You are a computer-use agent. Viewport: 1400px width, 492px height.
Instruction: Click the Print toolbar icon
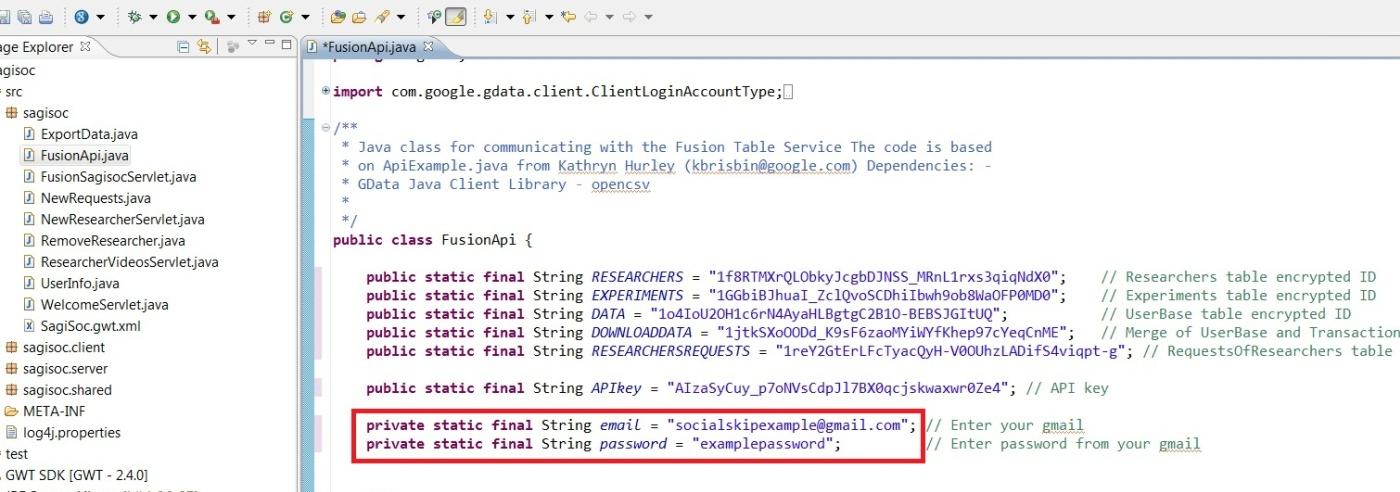pos(46,16)
